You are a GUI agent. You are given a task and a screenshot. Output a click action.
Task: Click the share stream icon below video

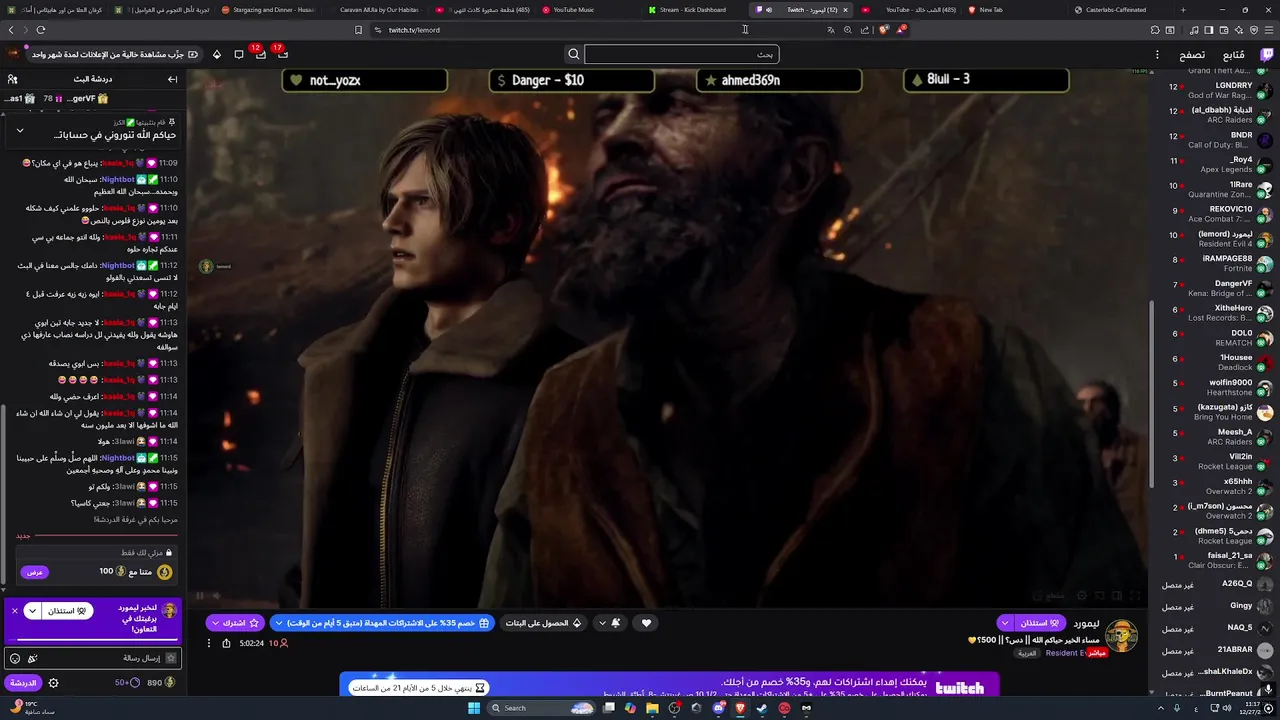click(226, 643)
